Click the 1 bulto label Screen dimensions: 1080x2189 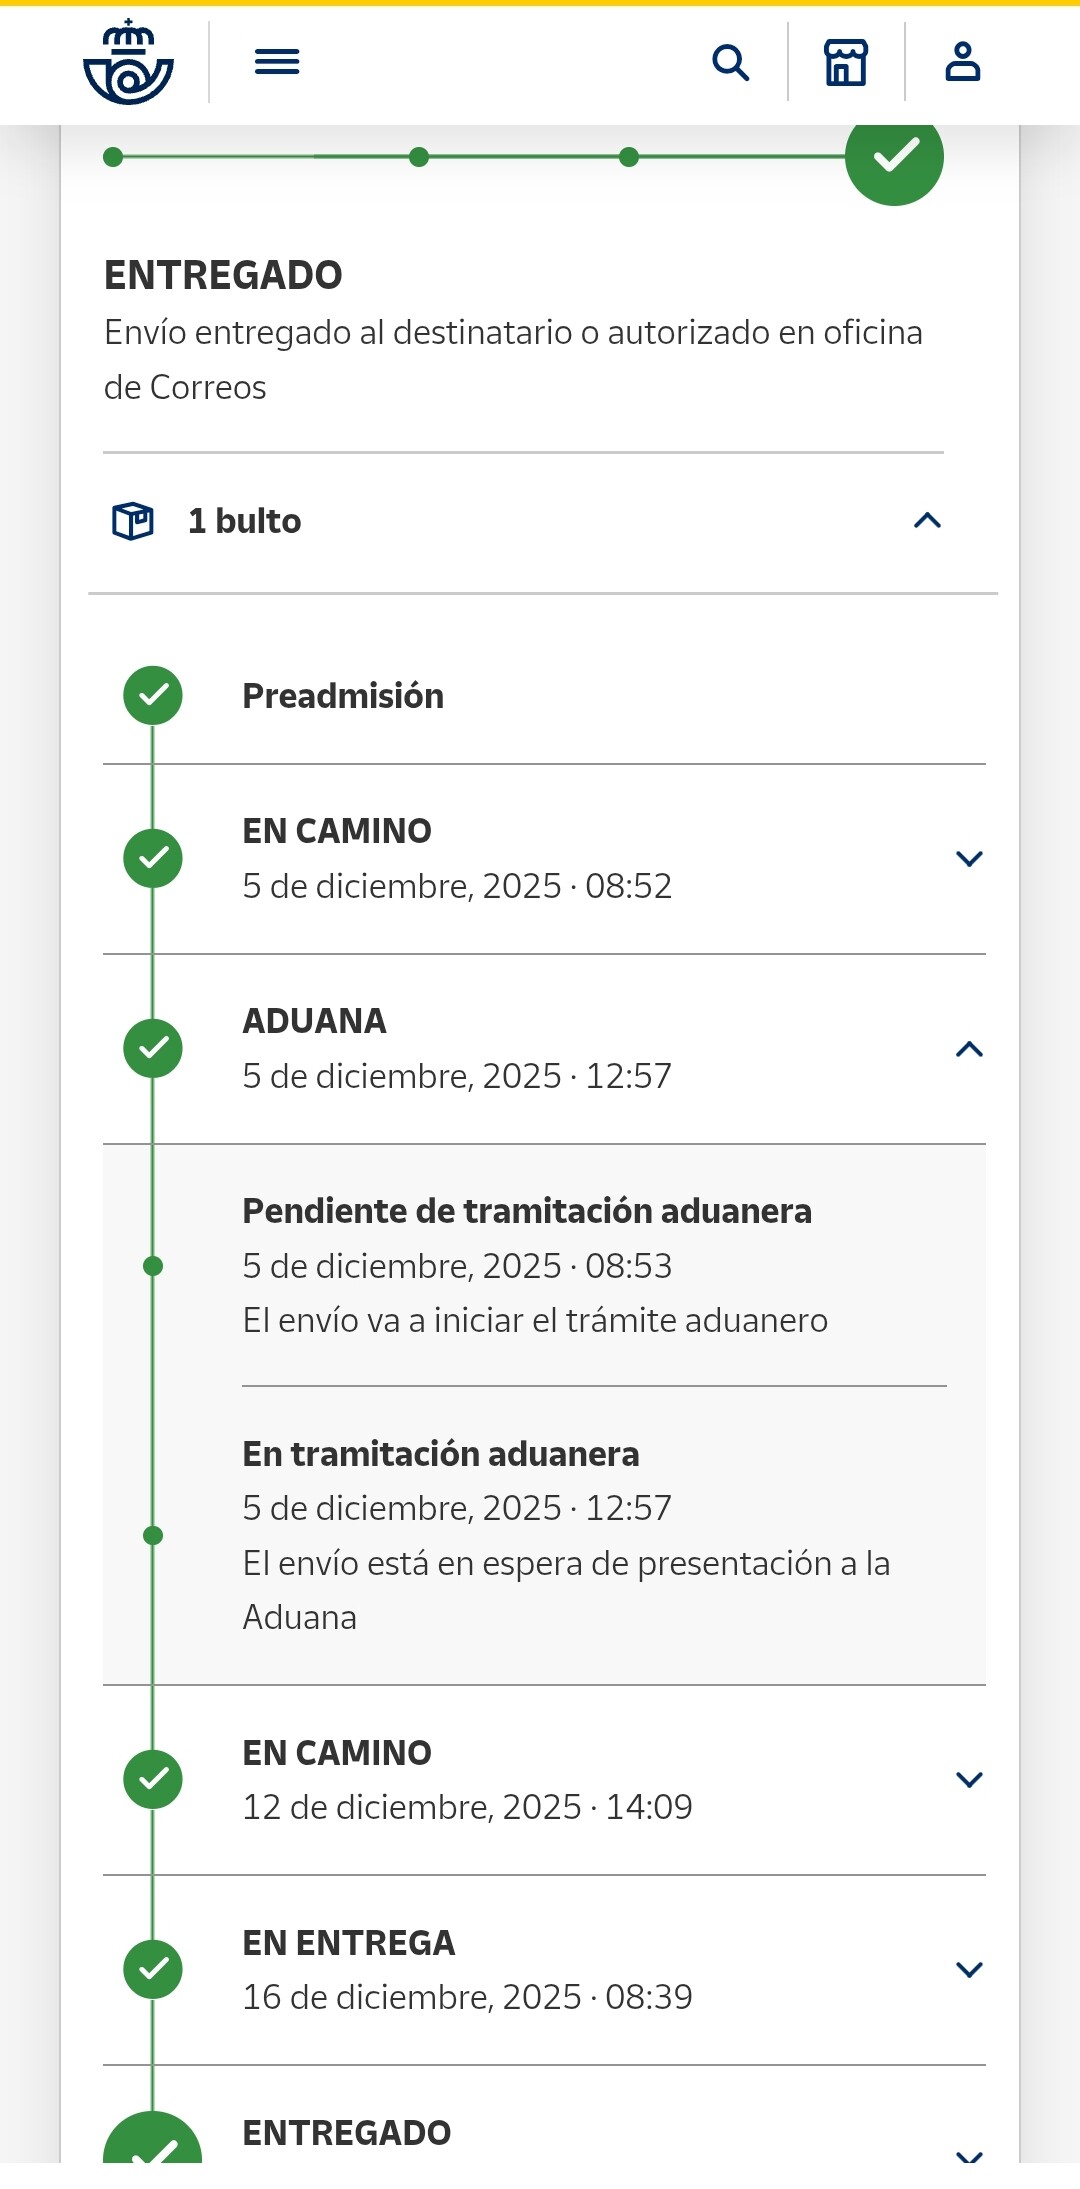pyautogui.click(x=244, y=521)
